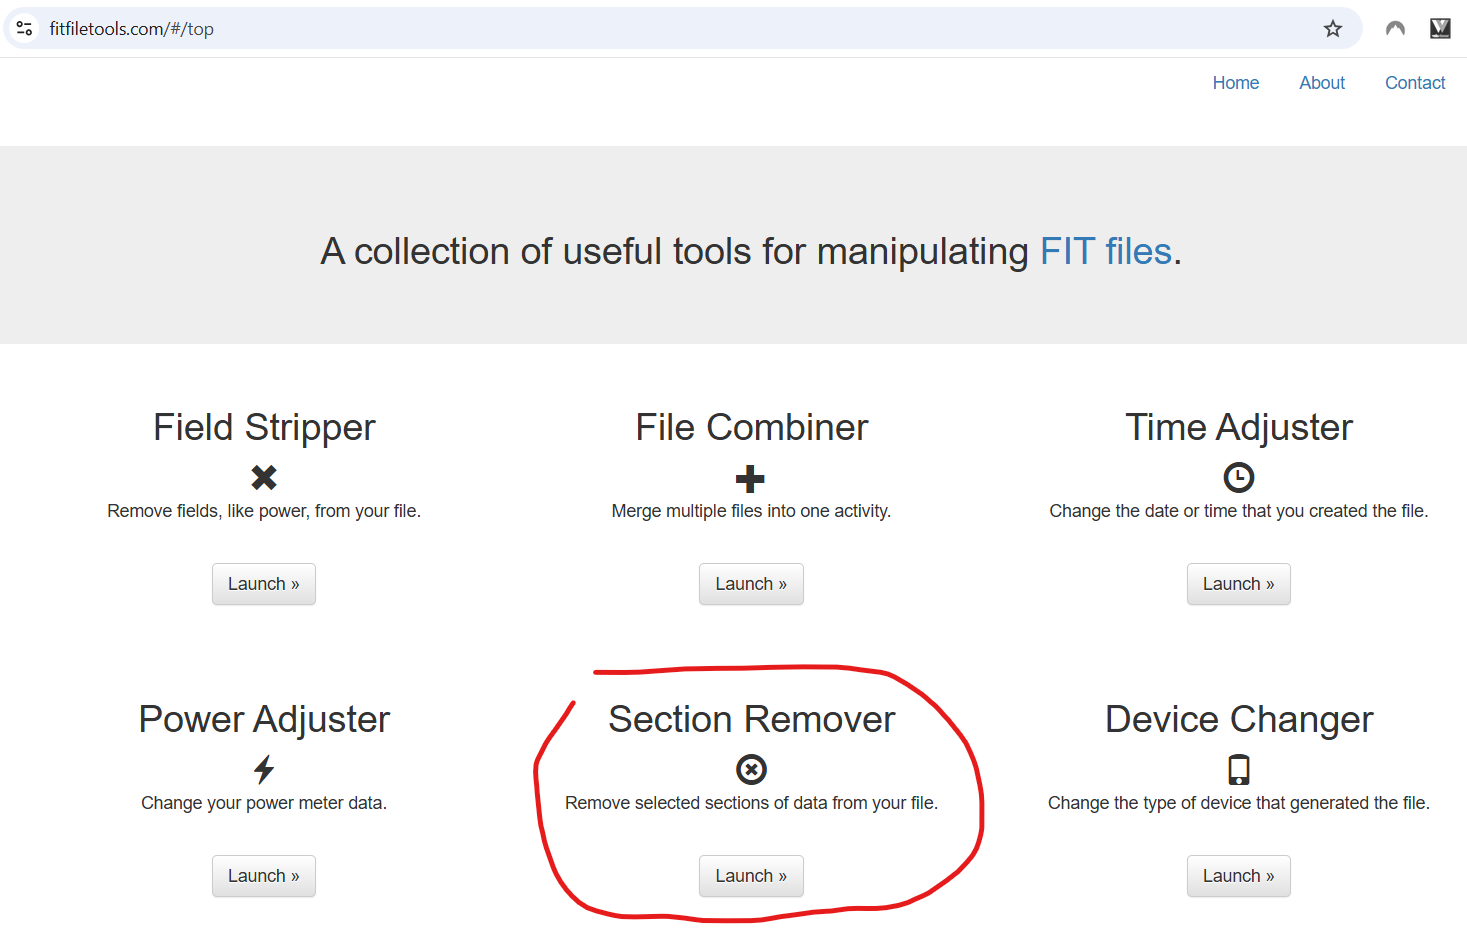The width and height of the screenshot is (1467, 932).
Task: Go to the Home nav link
Action: (1236, 83)
